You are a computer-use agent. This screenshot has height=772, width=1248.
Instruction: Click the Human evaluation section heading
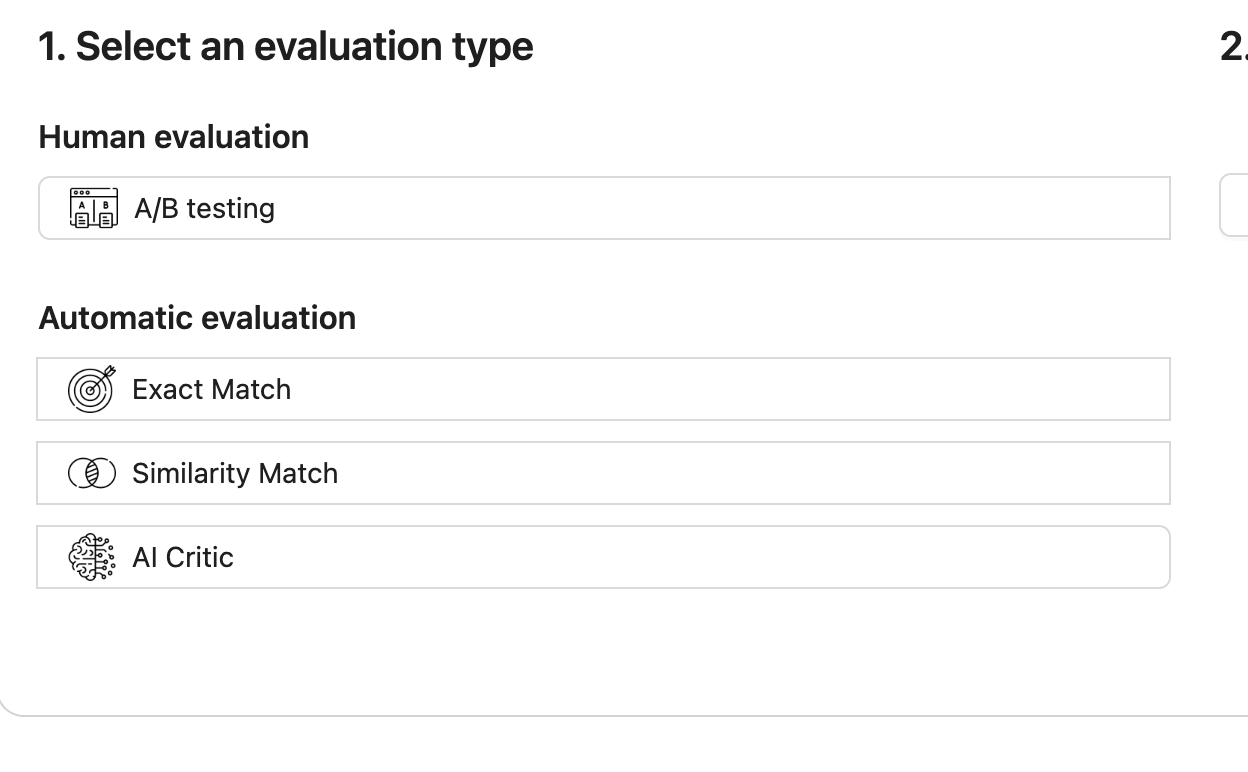[173, 136]
